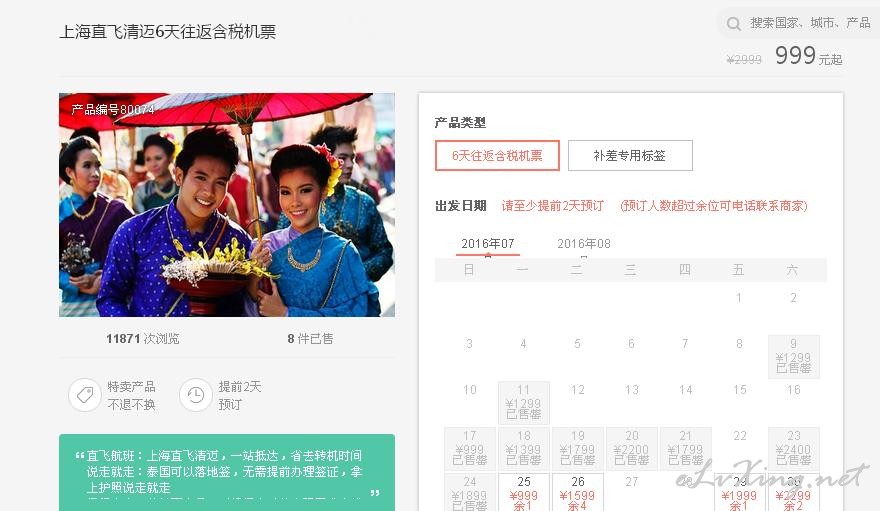Switch to the 2016年07 month tab
The width and height of the screenshot is (880, 511).
pyautogui.click(x=488, y=244)
